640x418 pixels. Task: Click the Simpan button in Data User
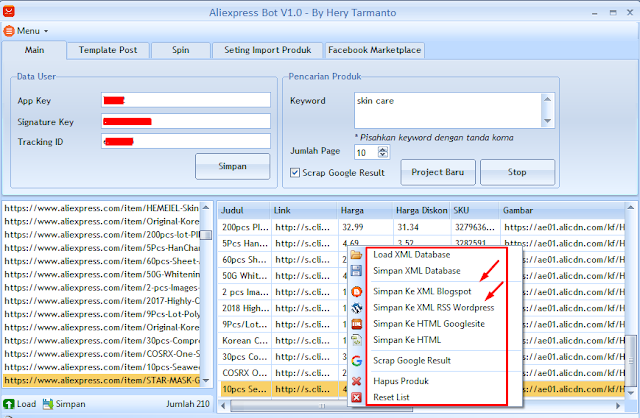233,166
